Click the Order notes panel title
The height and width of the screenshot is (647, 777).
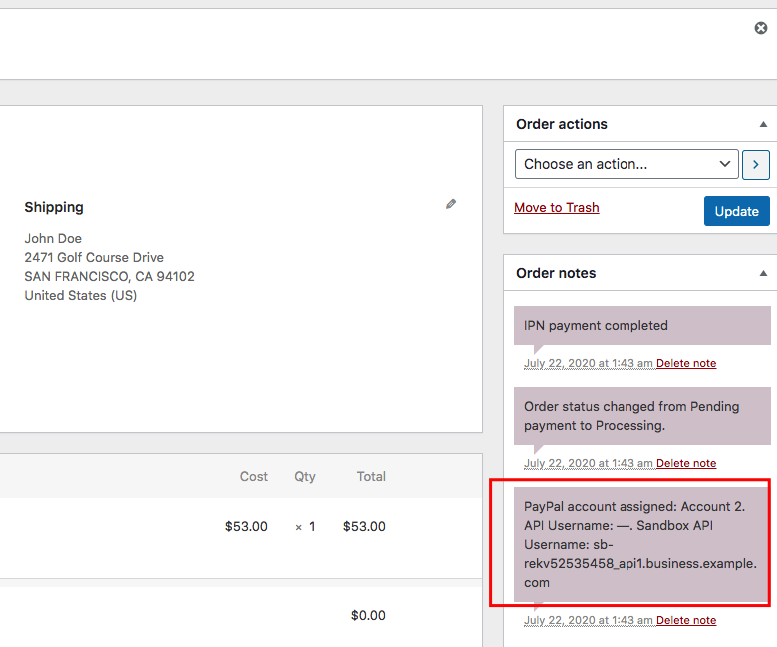point(556,273)
